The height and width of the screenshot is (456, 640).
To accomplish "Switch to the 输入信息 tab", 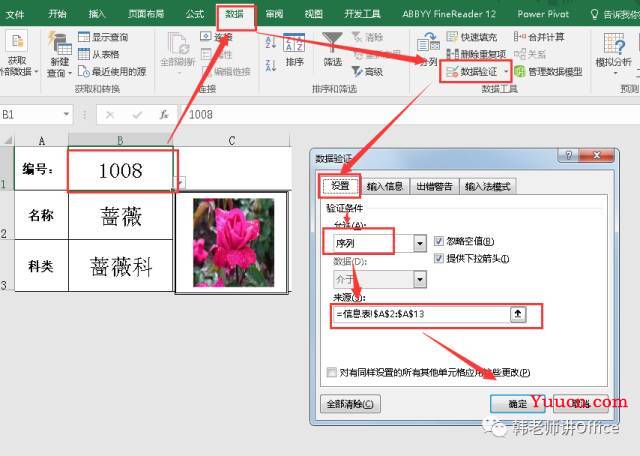I will click(383, 186).
